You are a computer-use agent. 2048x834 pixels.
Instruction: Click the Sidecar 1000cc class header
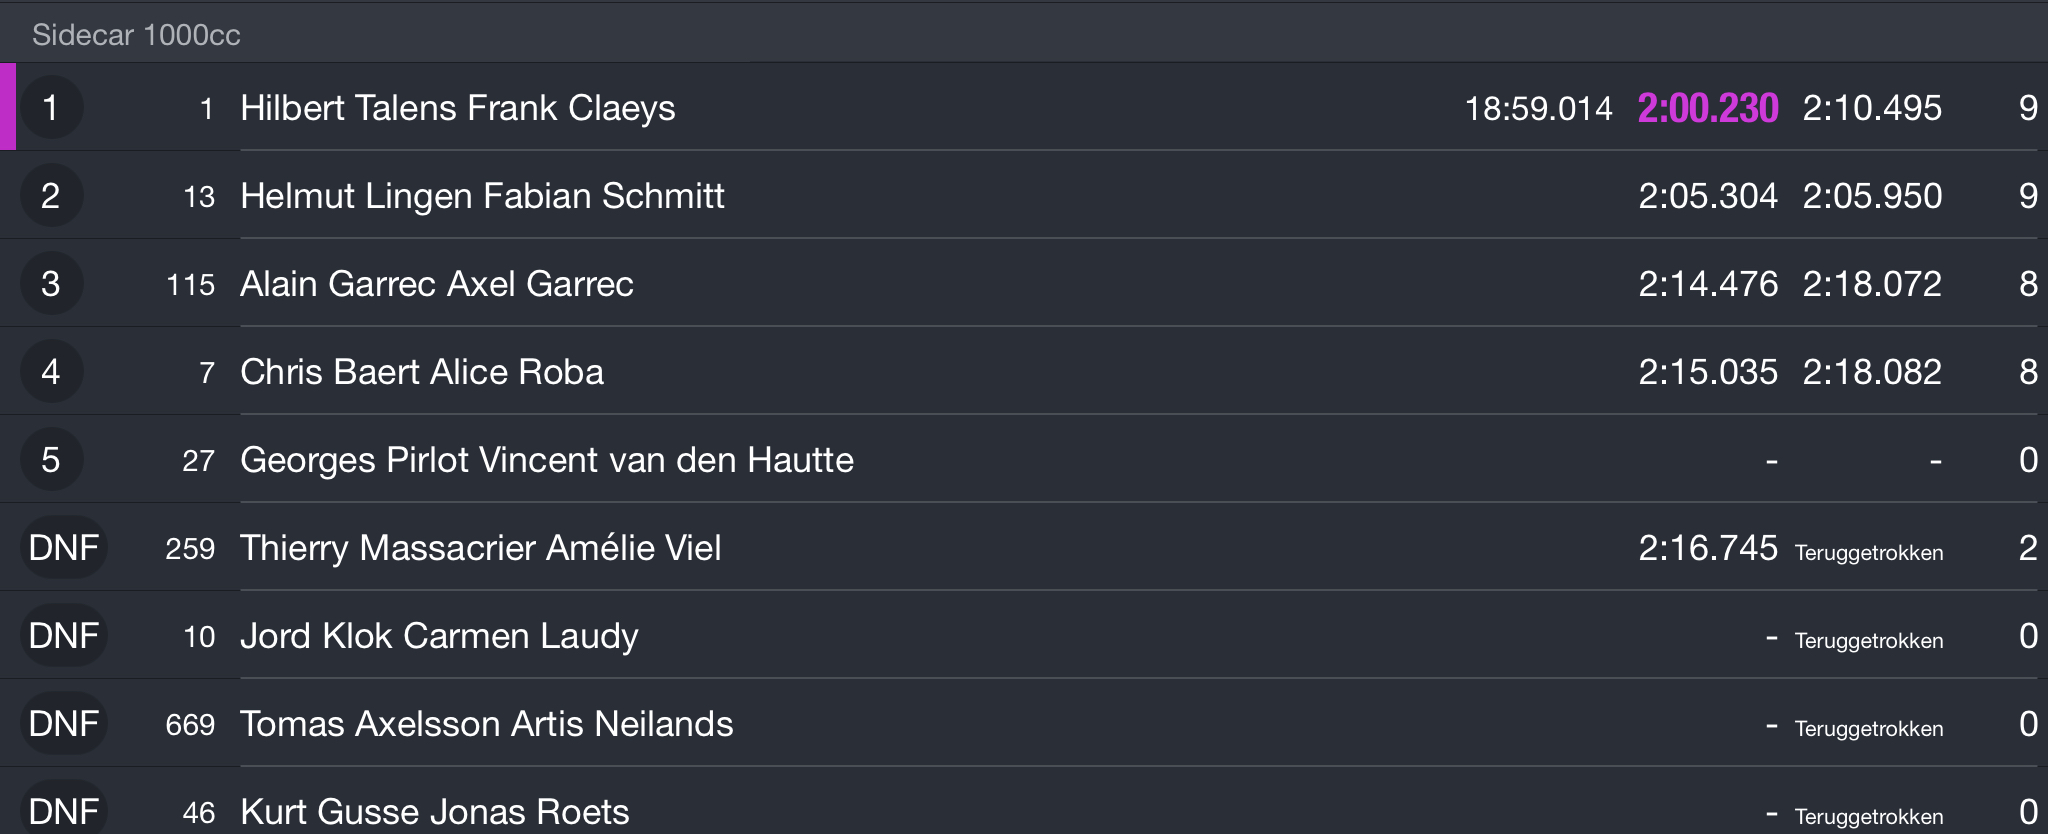coord(136,35)
